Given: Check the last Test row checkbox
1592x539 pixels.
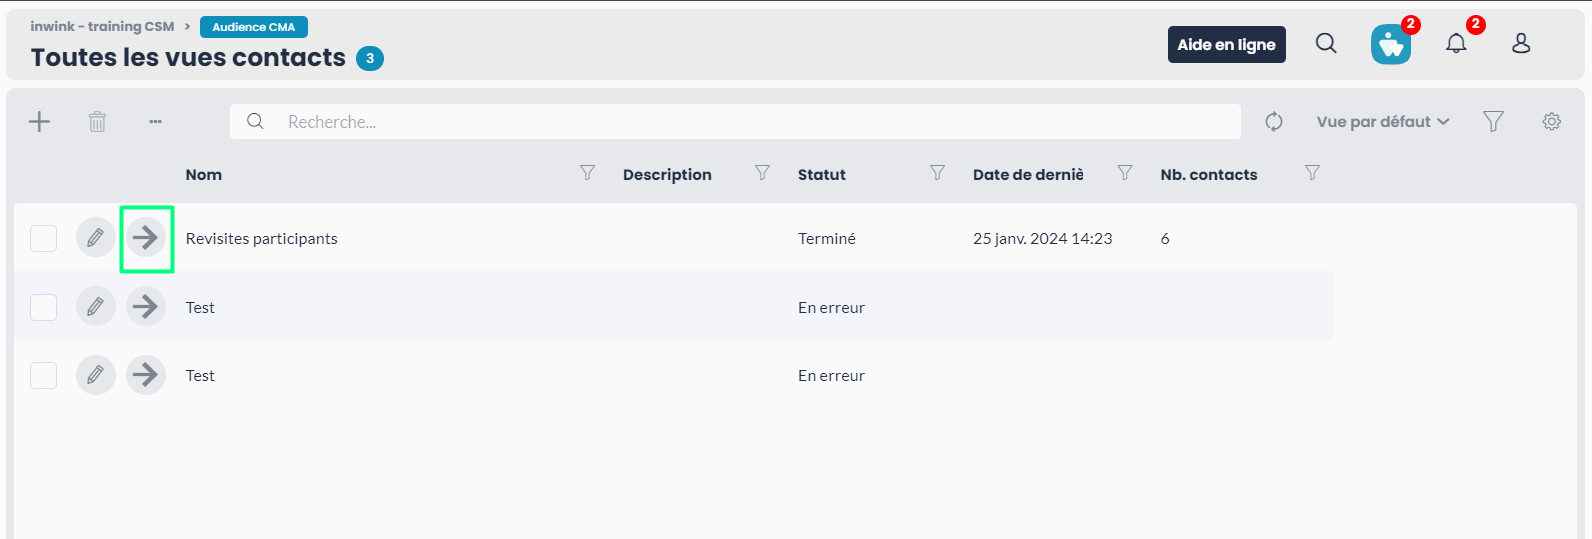Looking at the screenshot, I should (x=43, y=375).
